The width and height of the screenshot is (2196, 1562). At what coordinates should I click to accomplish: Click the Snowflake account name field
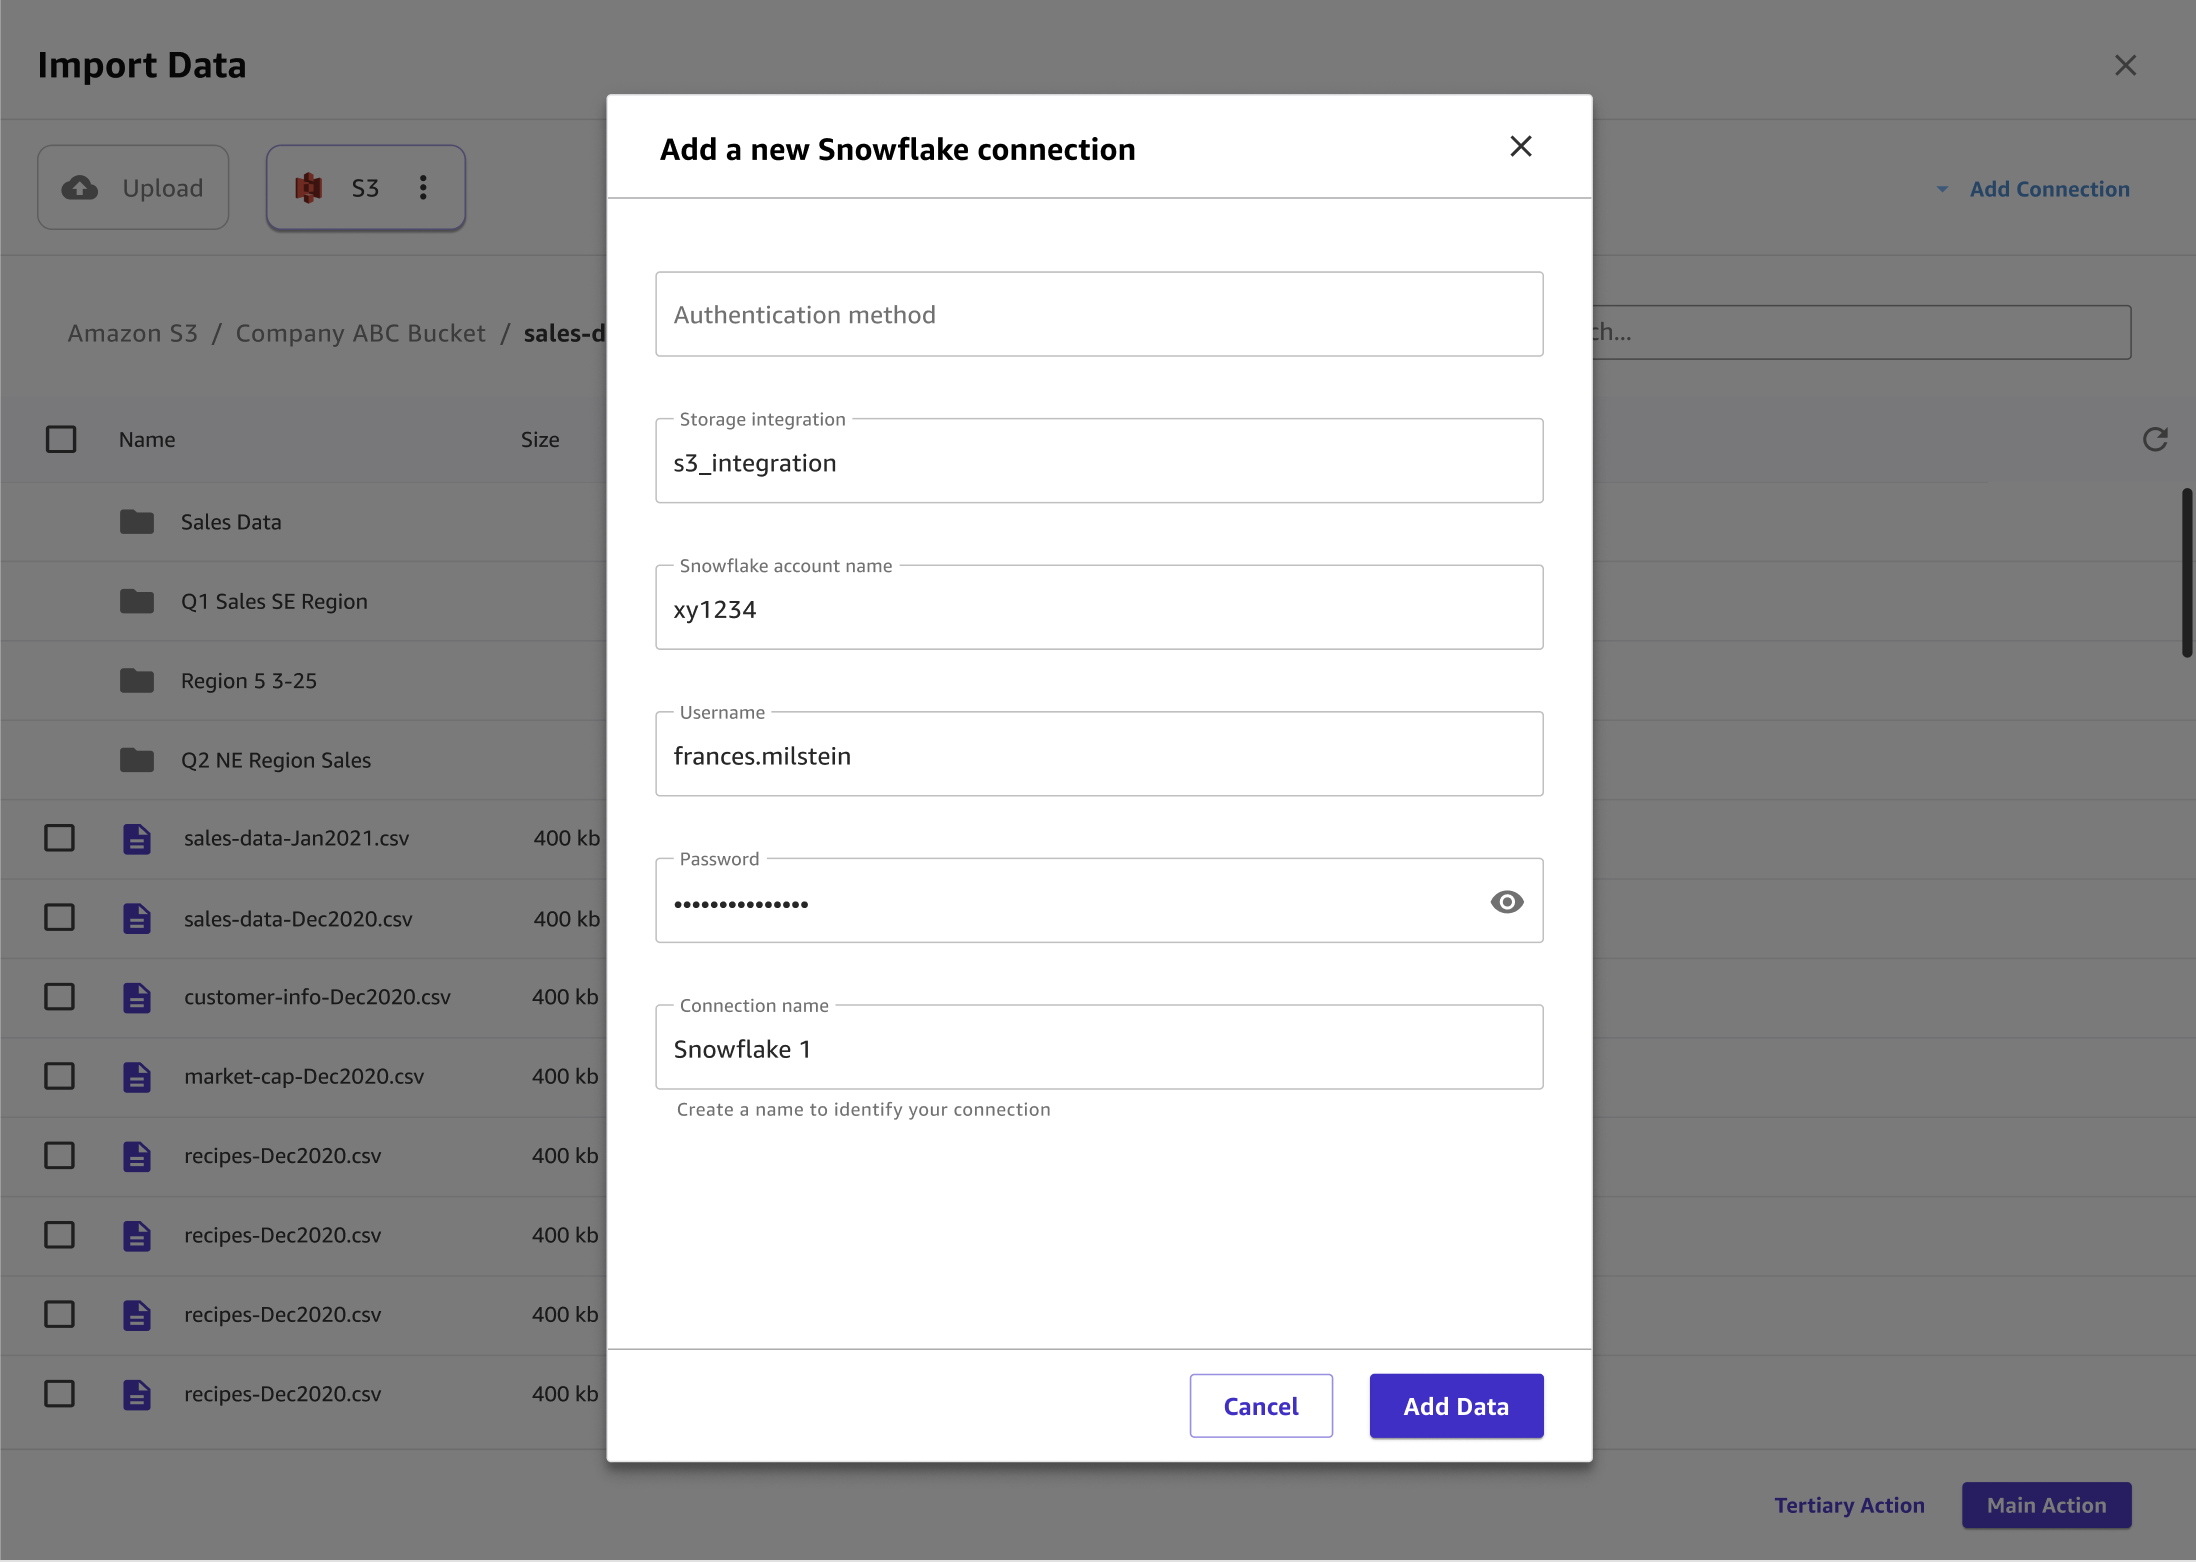[x=1099, y=607]
